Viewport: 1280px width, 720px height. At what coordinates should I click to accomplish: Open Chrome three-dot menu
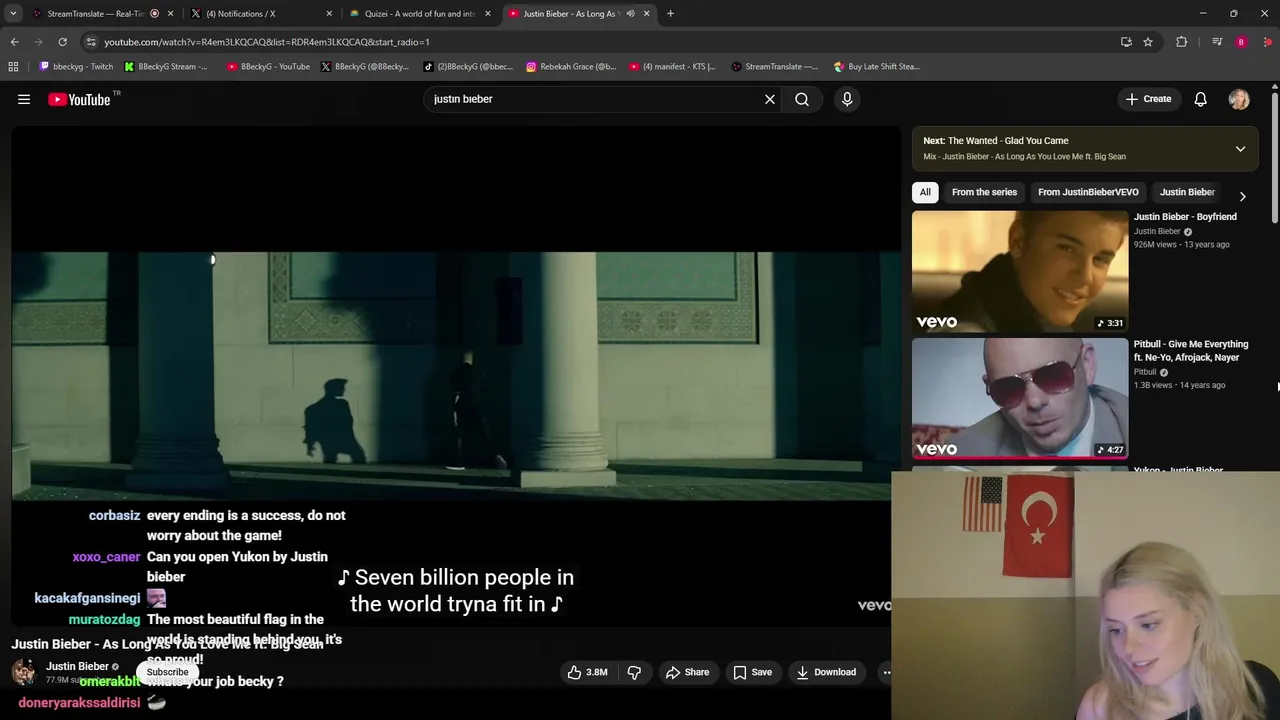(x=1268, y=42)
